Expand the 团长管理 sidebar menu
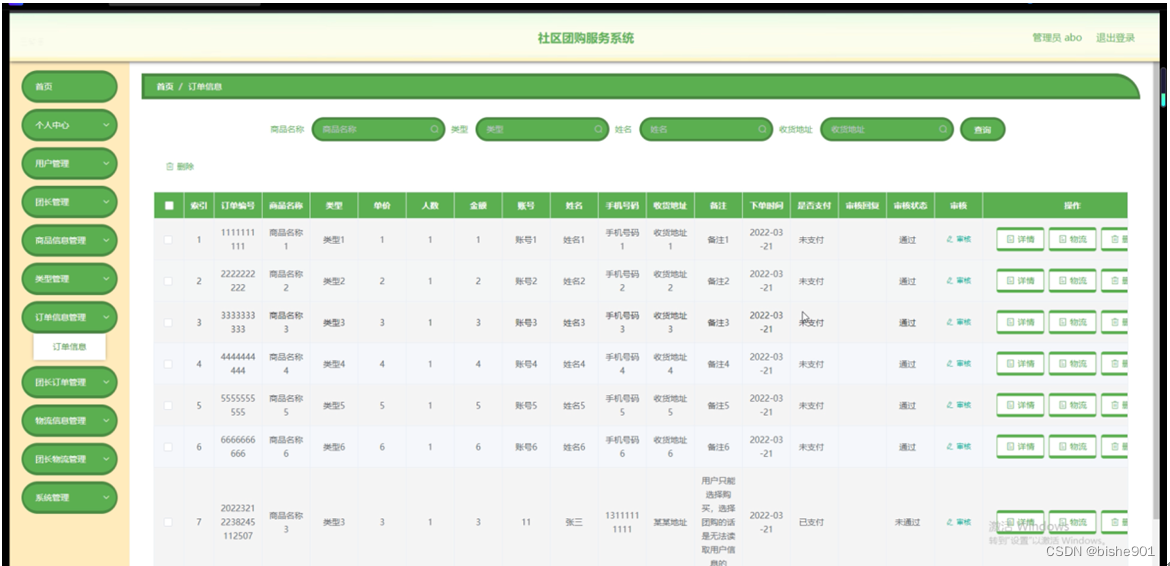 (x=69, y=202)
